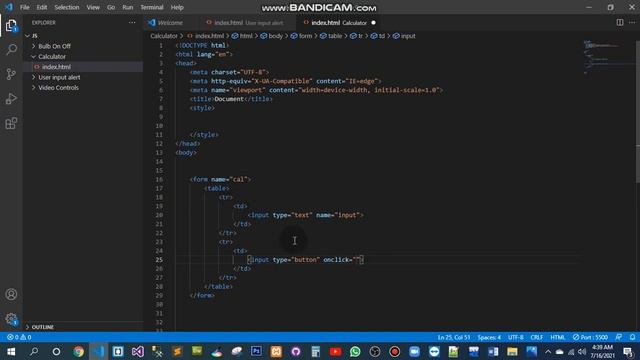Open the Terminal menu
Image resolution: width=640 pixels, height=360 pixels.
(152, 7)
